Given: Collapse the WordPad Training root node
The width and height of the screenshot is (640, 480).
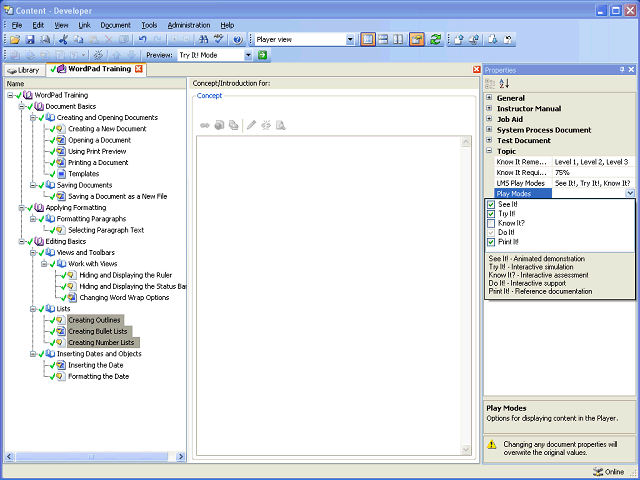Looking at the screenshot, I should pos(10,95).
